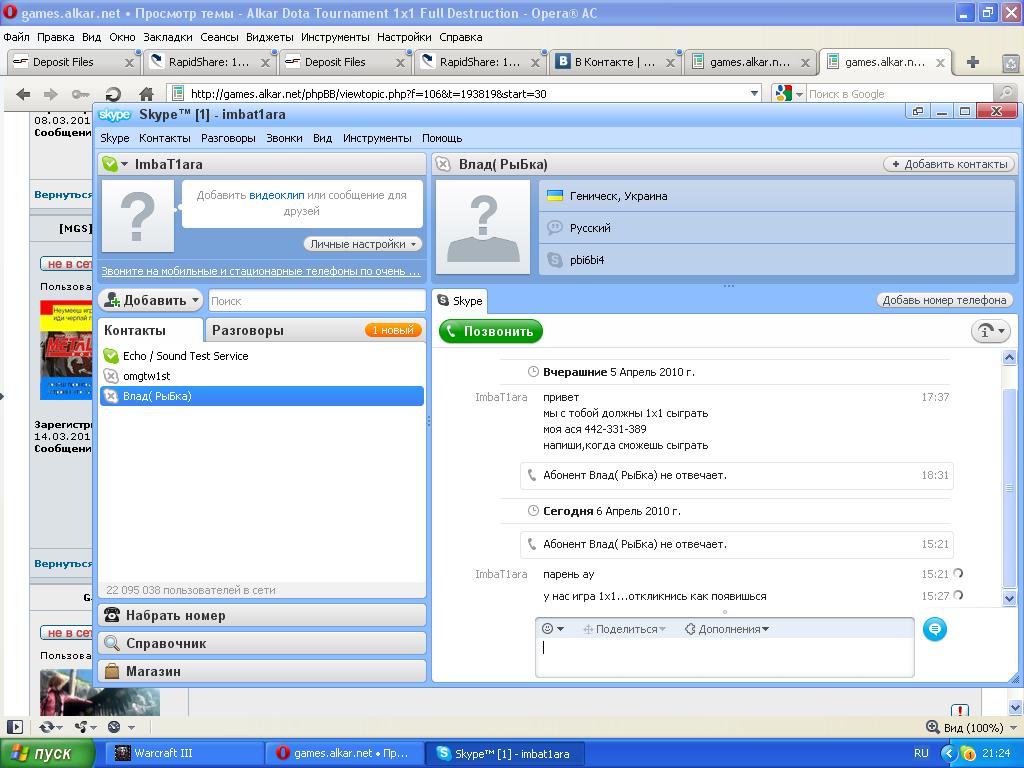Click Skype tab in conversation pane

[460, 300]
